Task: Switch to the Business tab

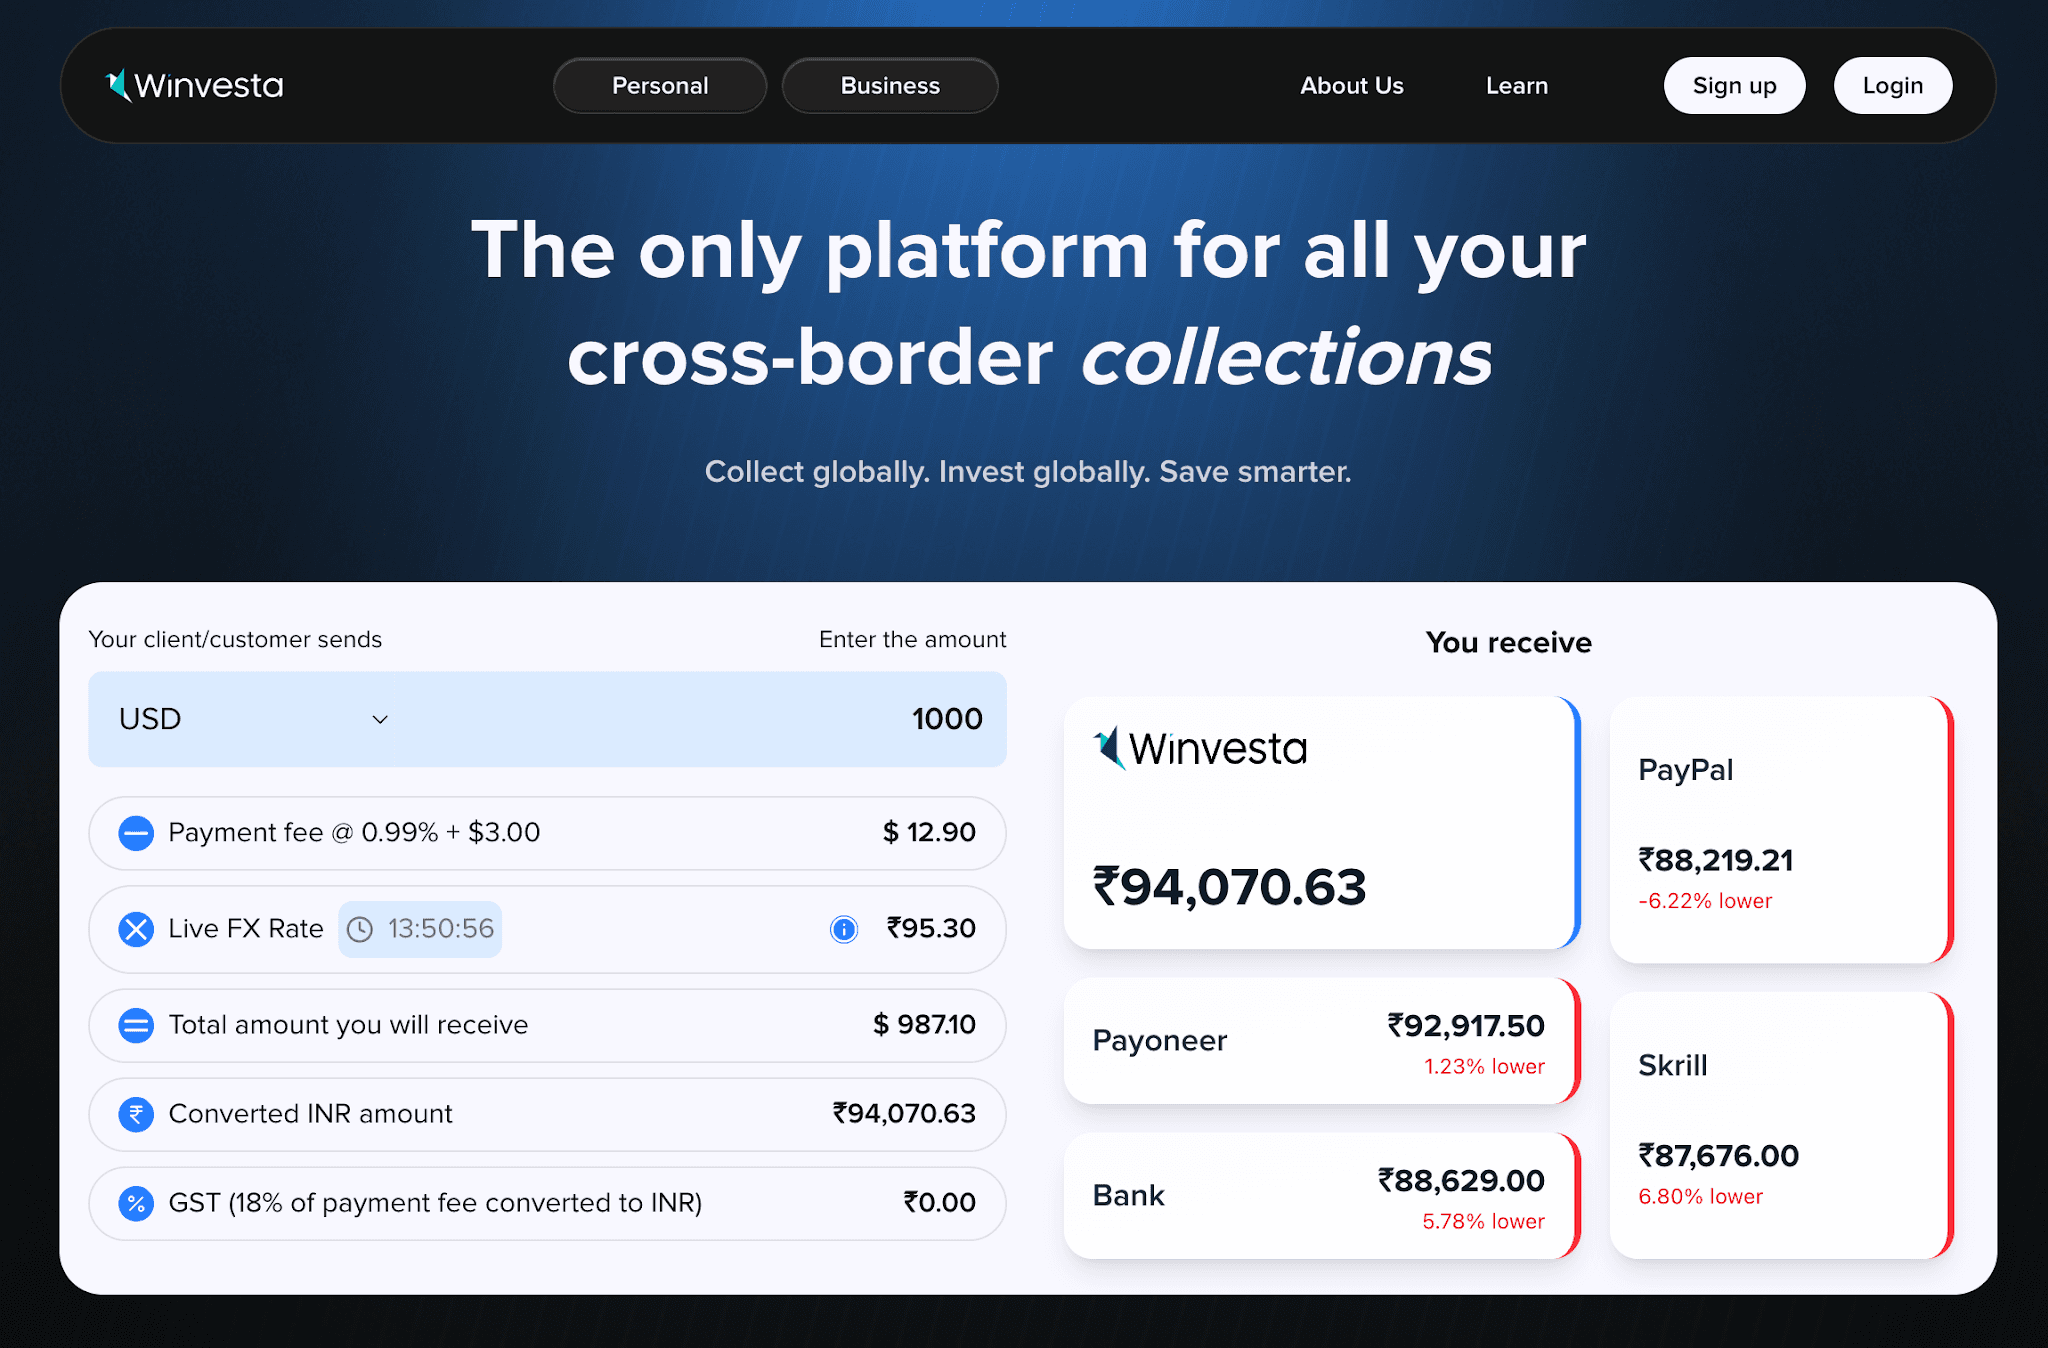Action: [890, 86]
